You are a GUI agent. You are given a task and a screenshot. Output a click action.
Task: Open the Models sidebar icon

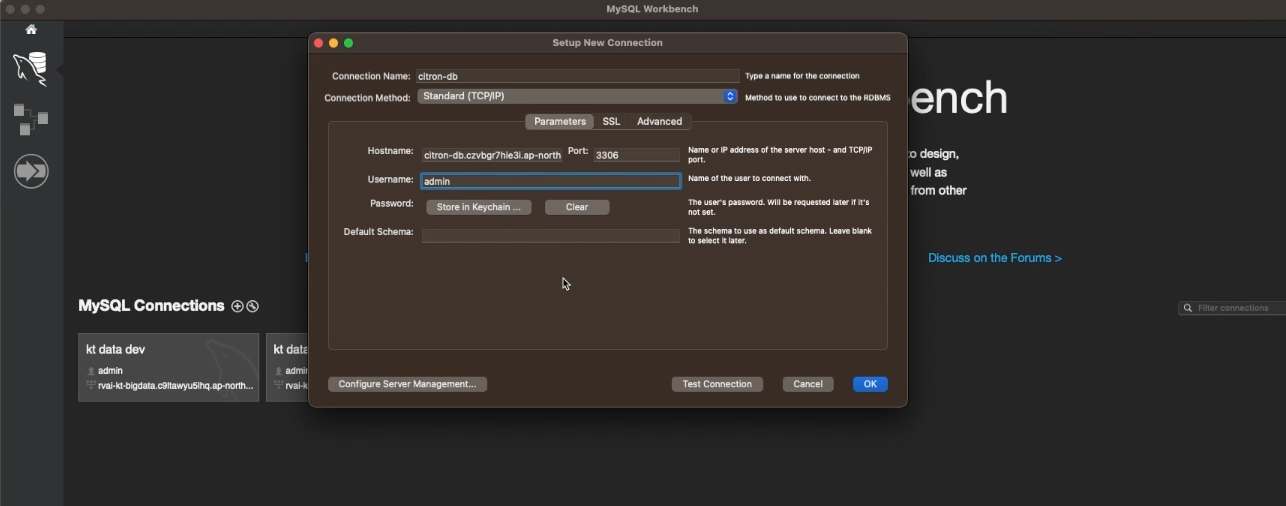click(x=31, y=119)
